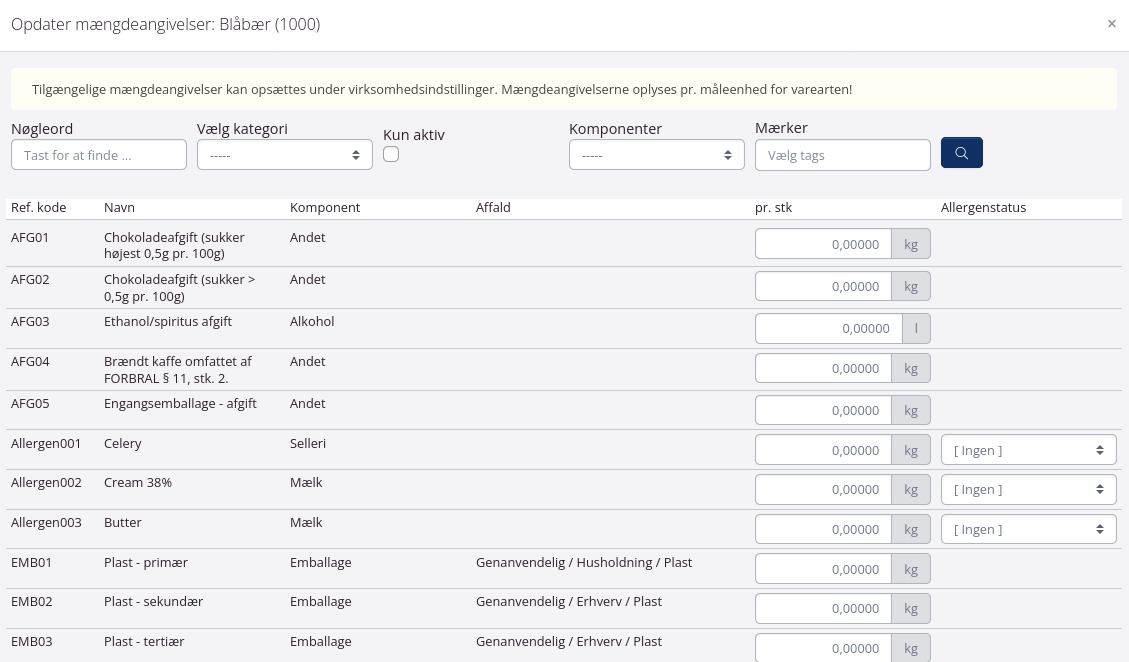Click the Mærker tags input field
Viewport: 1129px width, 662px height.
coord(842,155)
